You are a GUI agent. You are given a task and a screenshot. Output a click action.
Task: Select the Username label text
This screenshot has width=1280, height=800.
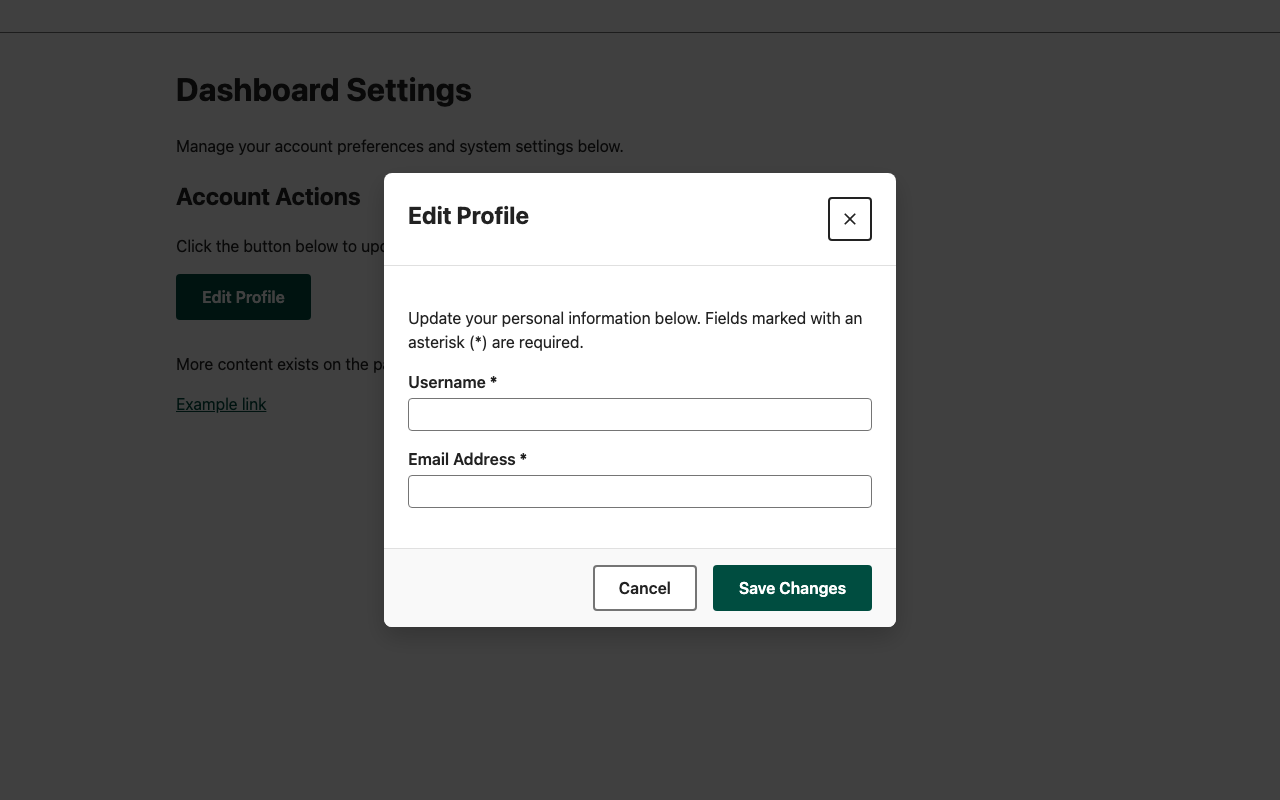(x=446, y=382)
